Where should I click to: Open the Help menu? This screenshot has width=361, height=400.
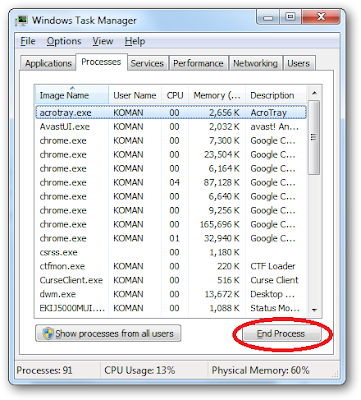pyautogui.click(x=135, y=41)
